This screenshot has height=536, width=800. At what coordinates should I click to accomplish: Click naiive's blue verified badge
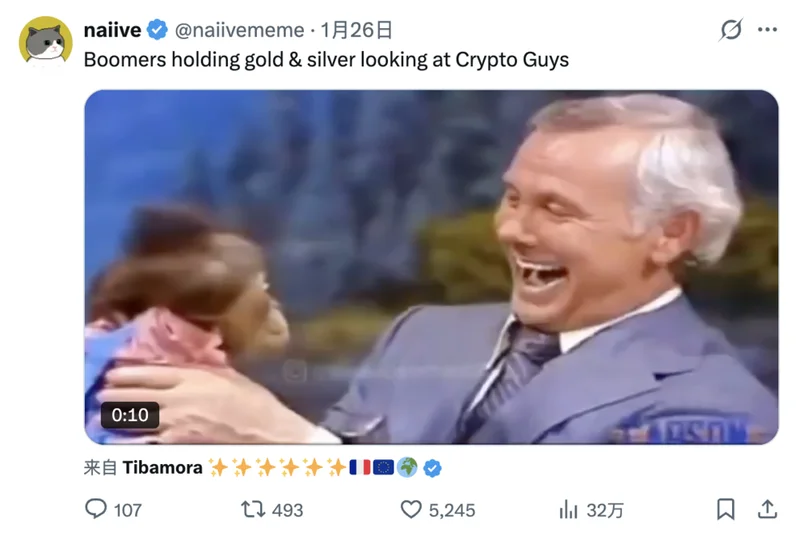click(x=157, y=30)
